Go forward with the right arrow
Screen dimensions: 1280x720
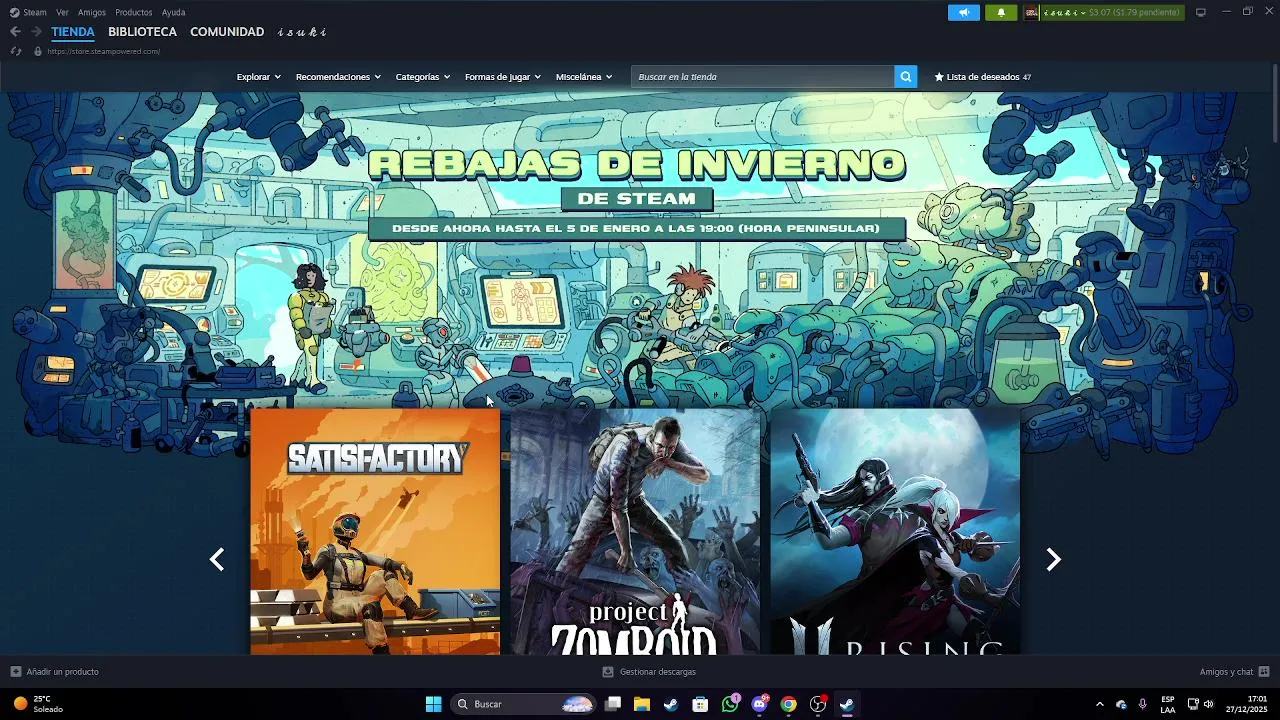tap(36, 32)
